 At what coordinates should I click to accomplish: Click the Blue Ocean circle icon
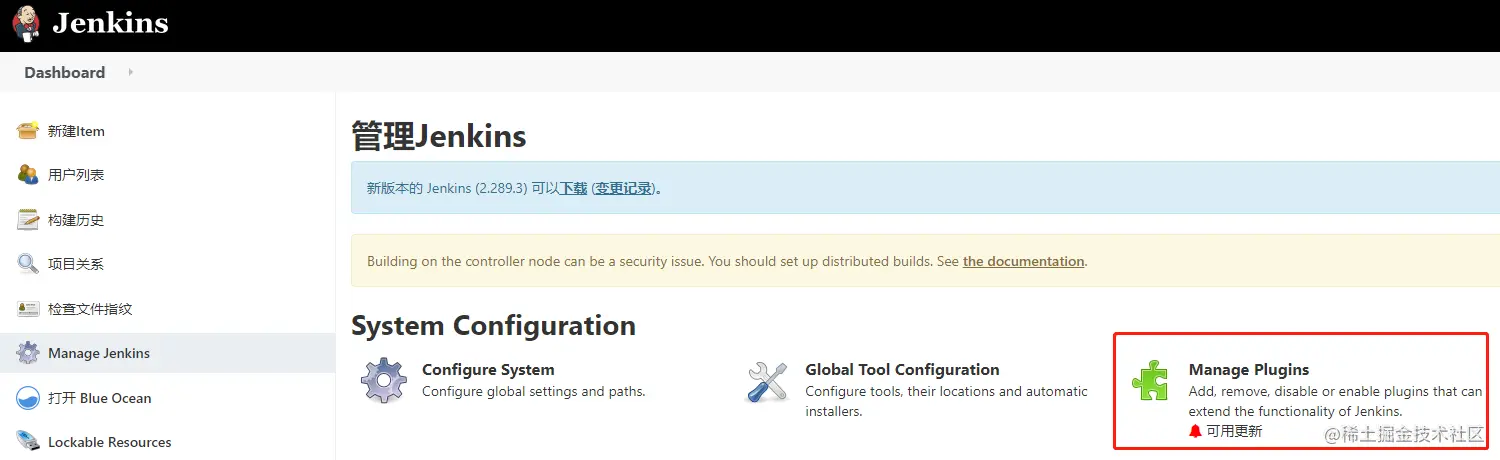[x=28, y=398]
